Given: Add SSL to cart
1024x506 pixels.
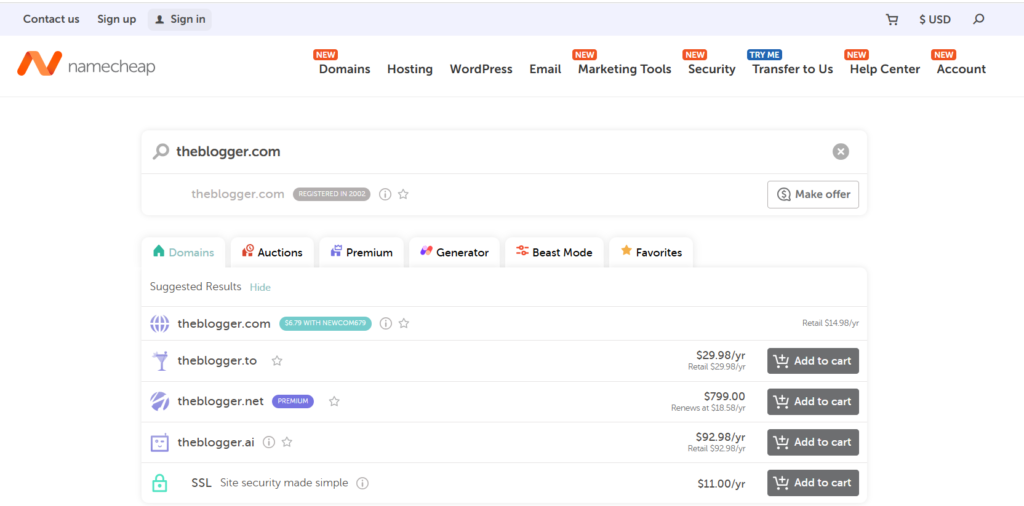Looking at the screenshot, I should click(812, 482).
